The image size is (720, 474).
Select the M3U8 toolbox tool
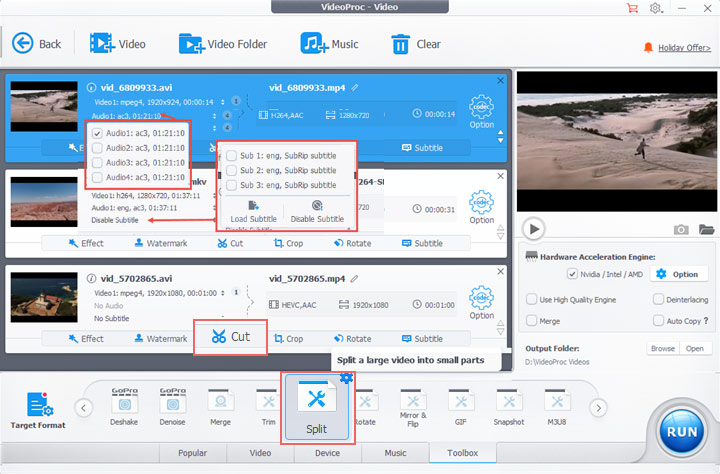point(557,407)
